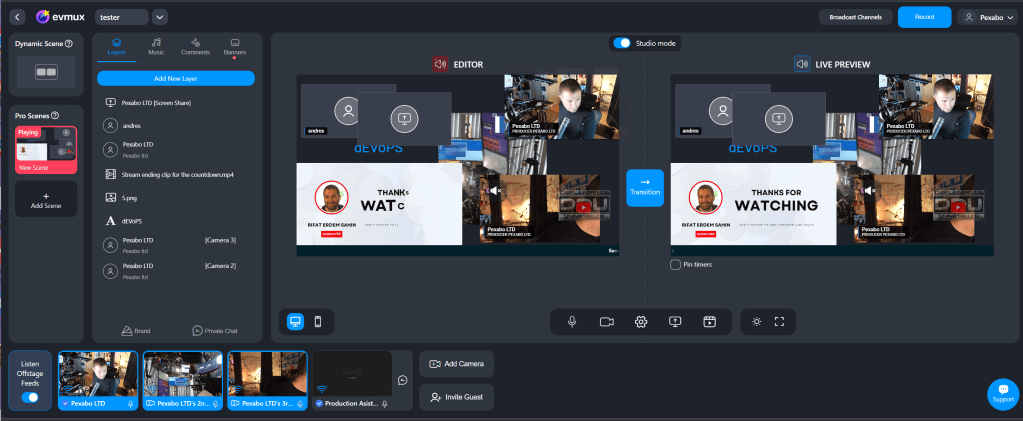Open the dropdown next to project name tester
This screenshot has width=1023, height=421.
[160, 17]
